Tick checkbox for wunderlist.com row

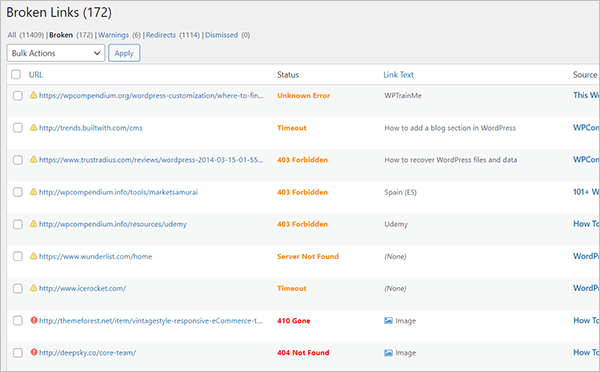coord(18,256)
